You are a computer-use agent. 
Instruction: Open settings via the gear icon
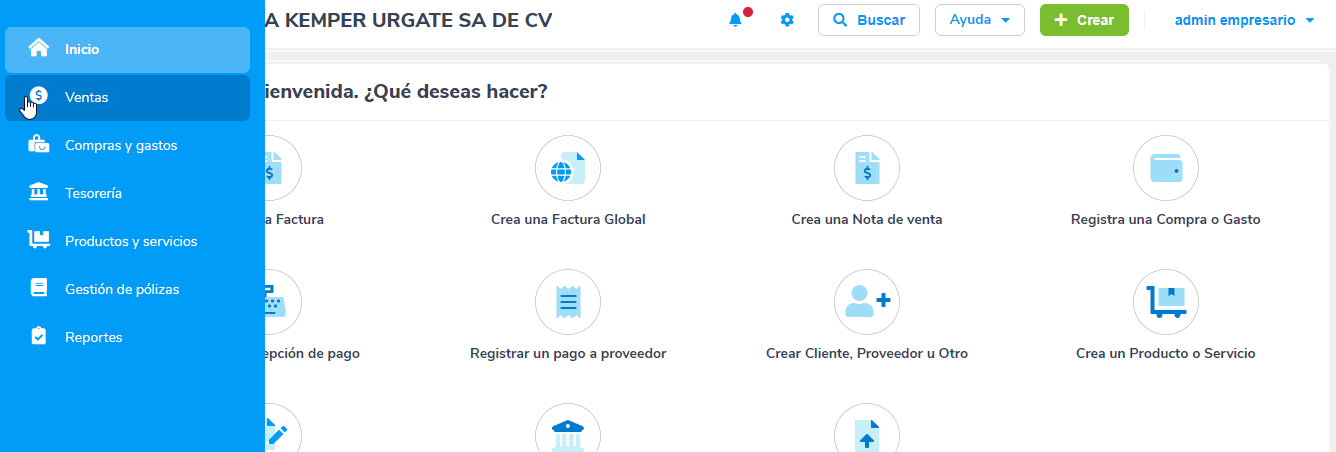click(787, 20)
